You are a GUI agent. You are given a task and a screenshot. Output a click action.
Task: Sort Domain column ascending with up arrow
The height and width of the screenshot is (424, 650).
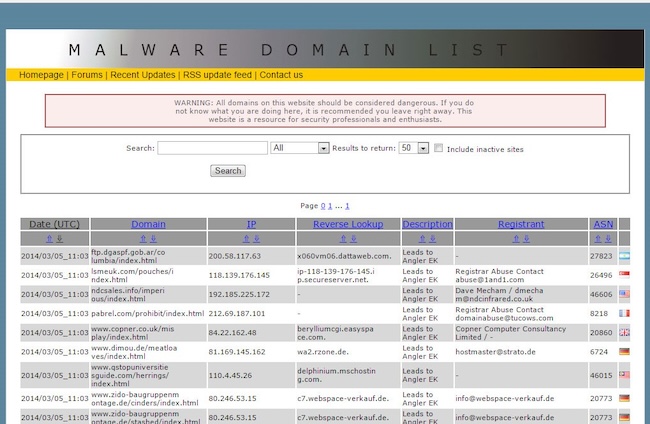point(143,239)
